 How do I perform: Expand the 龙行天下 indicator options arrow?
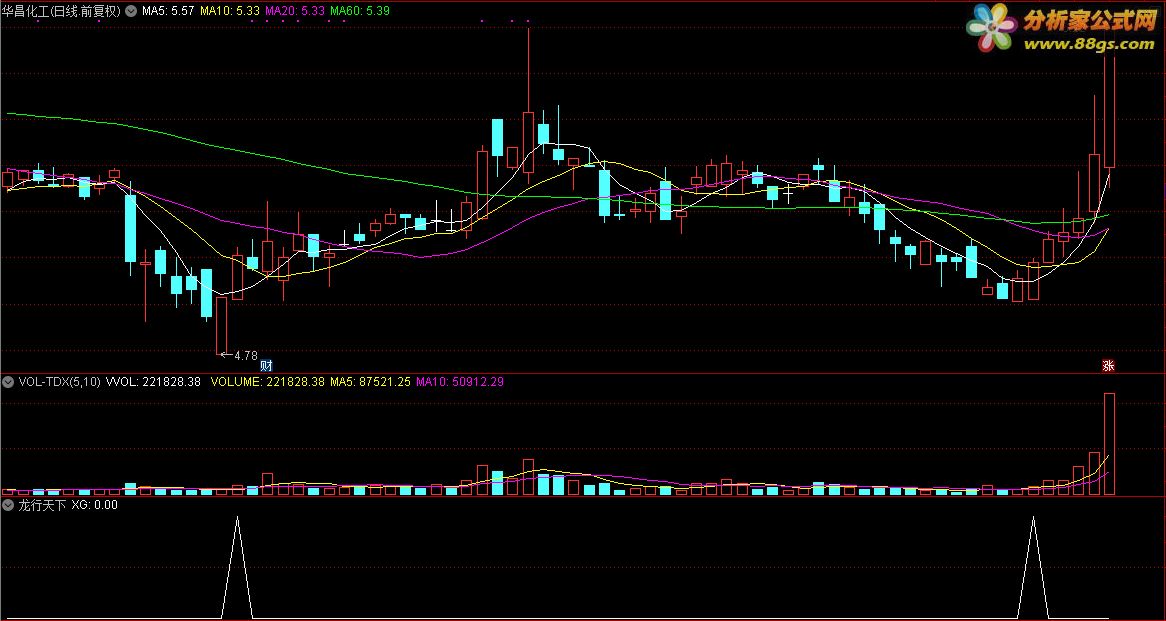[8, 504]
